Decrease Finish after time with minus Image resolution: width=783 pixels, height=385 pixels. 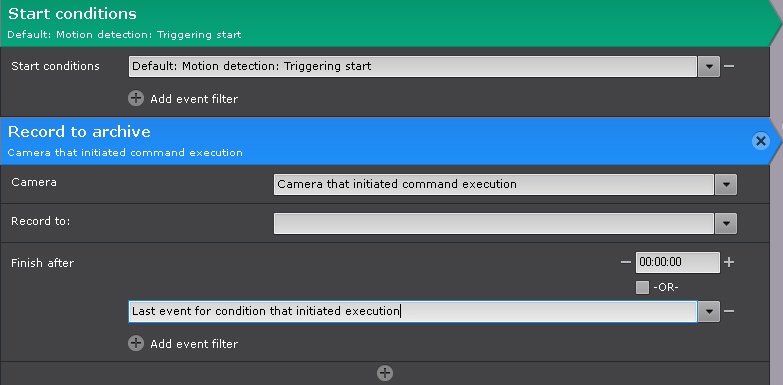pos(626,262)
